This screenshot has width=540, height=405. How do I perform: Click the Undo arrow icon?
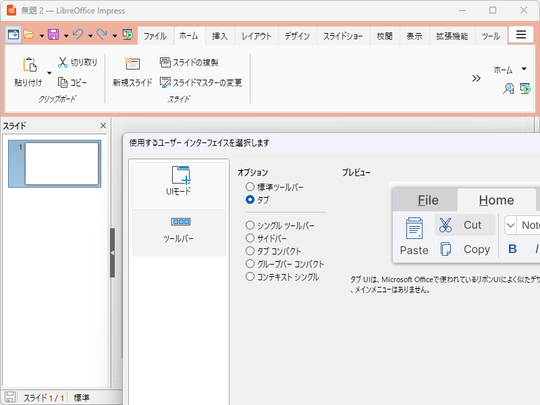(78, 34)
